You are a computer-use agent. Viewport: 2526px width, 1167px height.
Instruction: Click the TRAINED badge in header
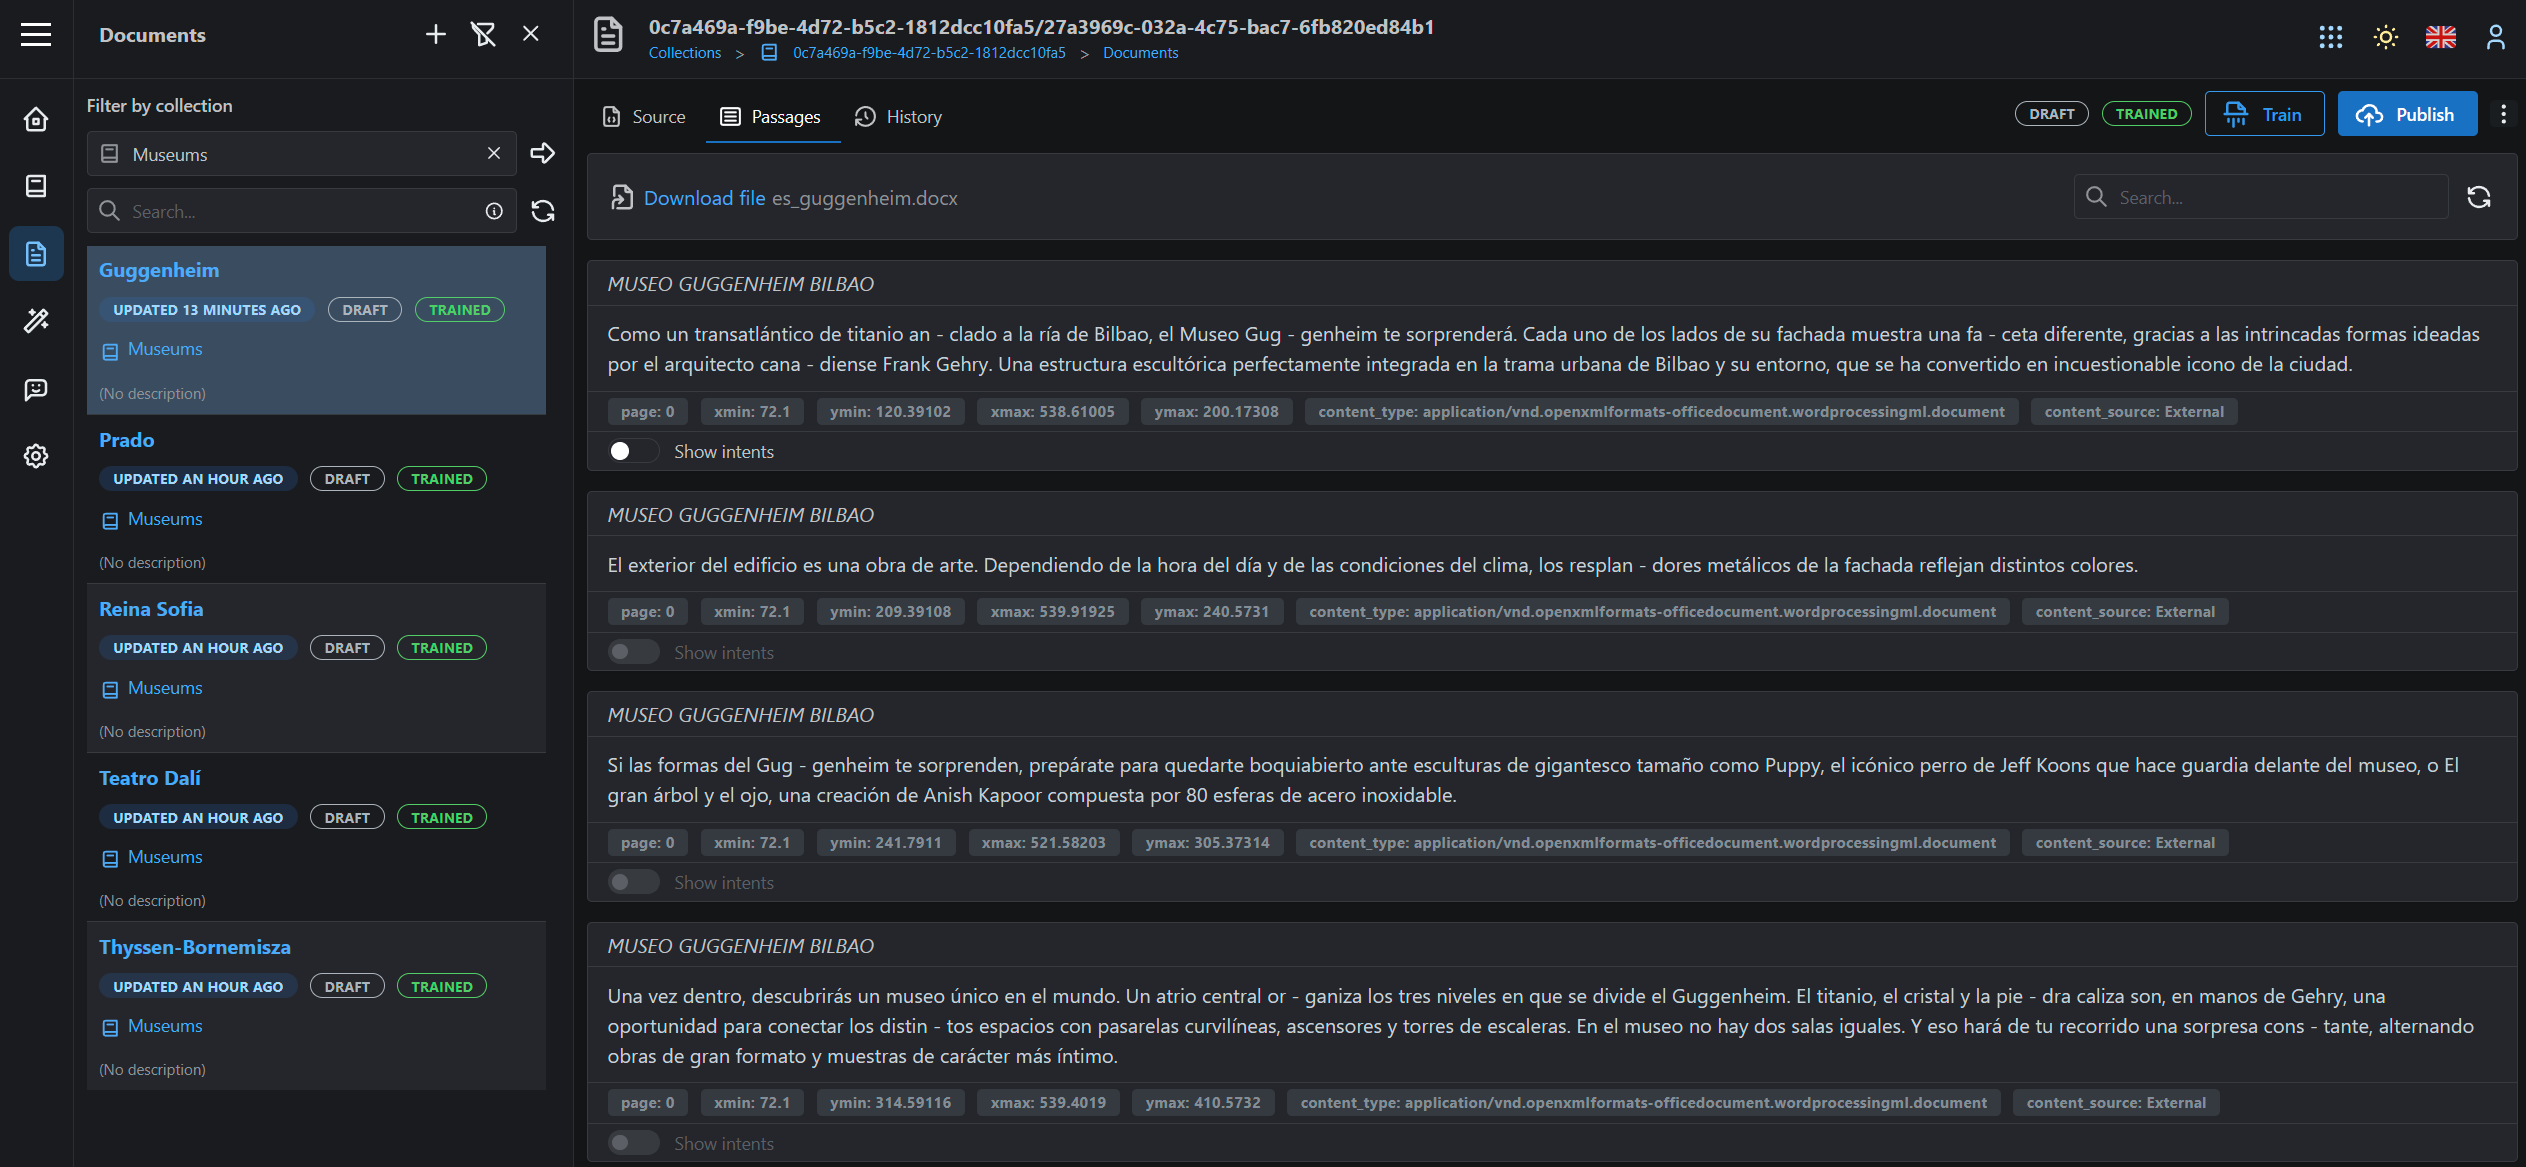[x=2146, y=114]
